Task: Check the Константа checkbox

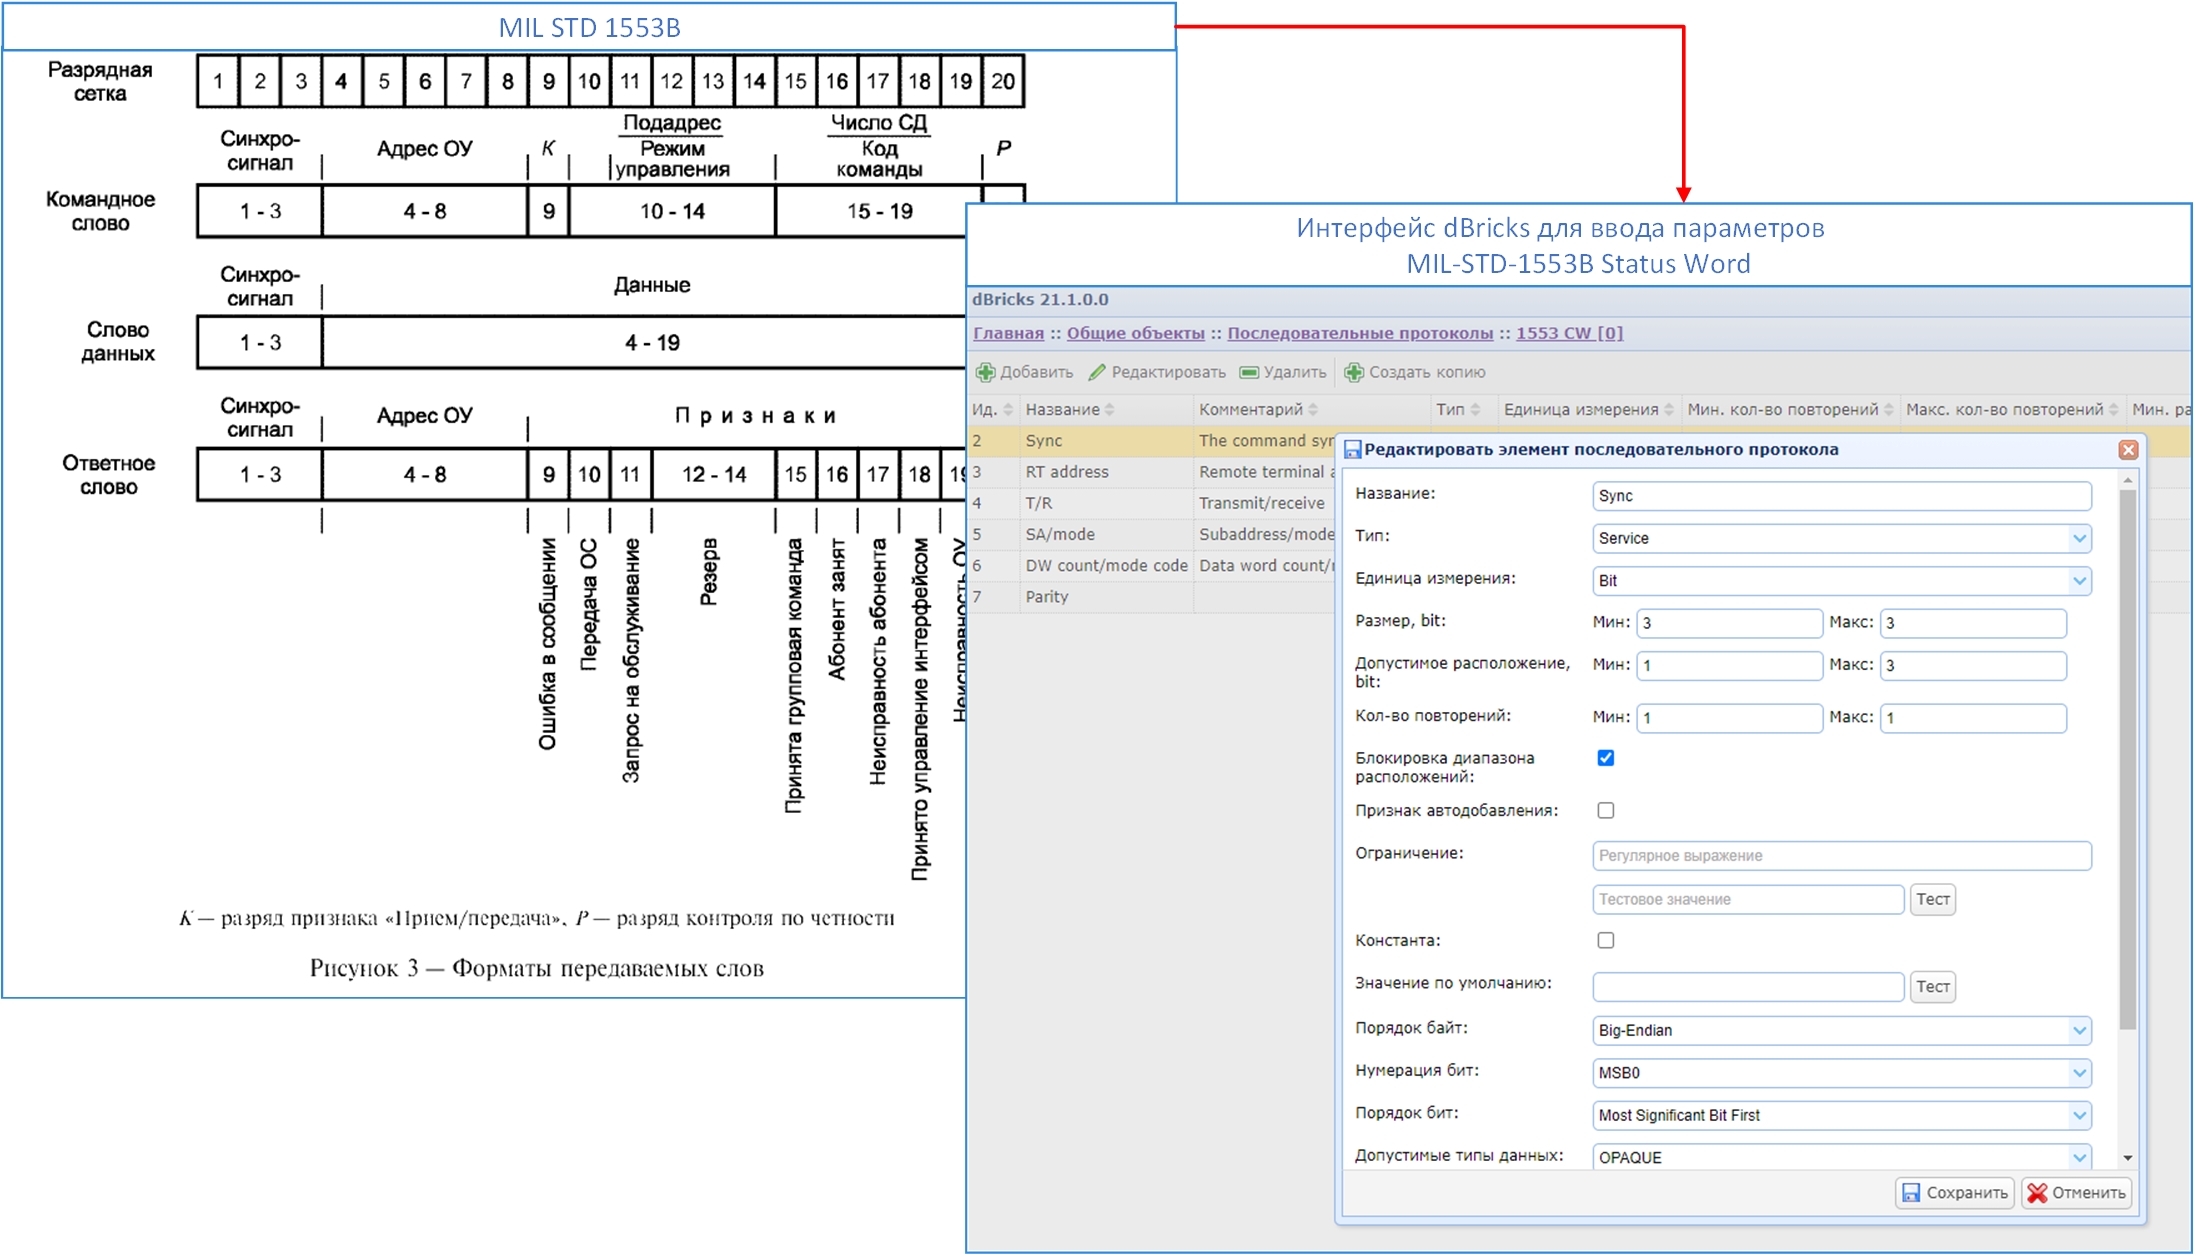Action: tap(1606, 941)
